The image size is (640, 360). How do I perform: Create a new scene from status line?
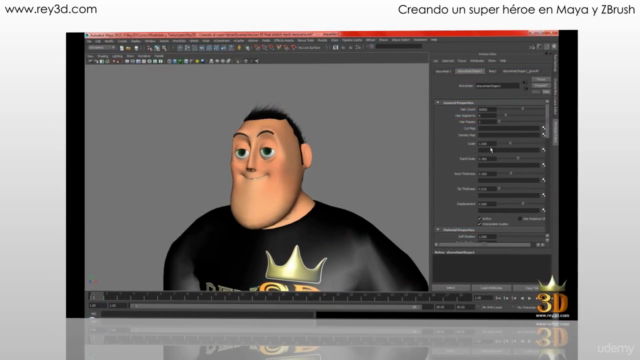[122, 48]
